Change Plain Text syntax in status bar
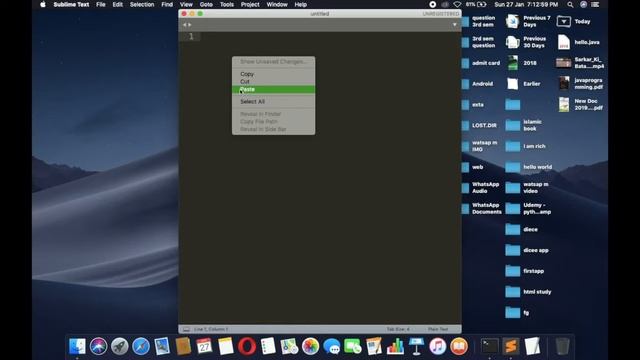 pyautogui.click(x=438, y=329)
